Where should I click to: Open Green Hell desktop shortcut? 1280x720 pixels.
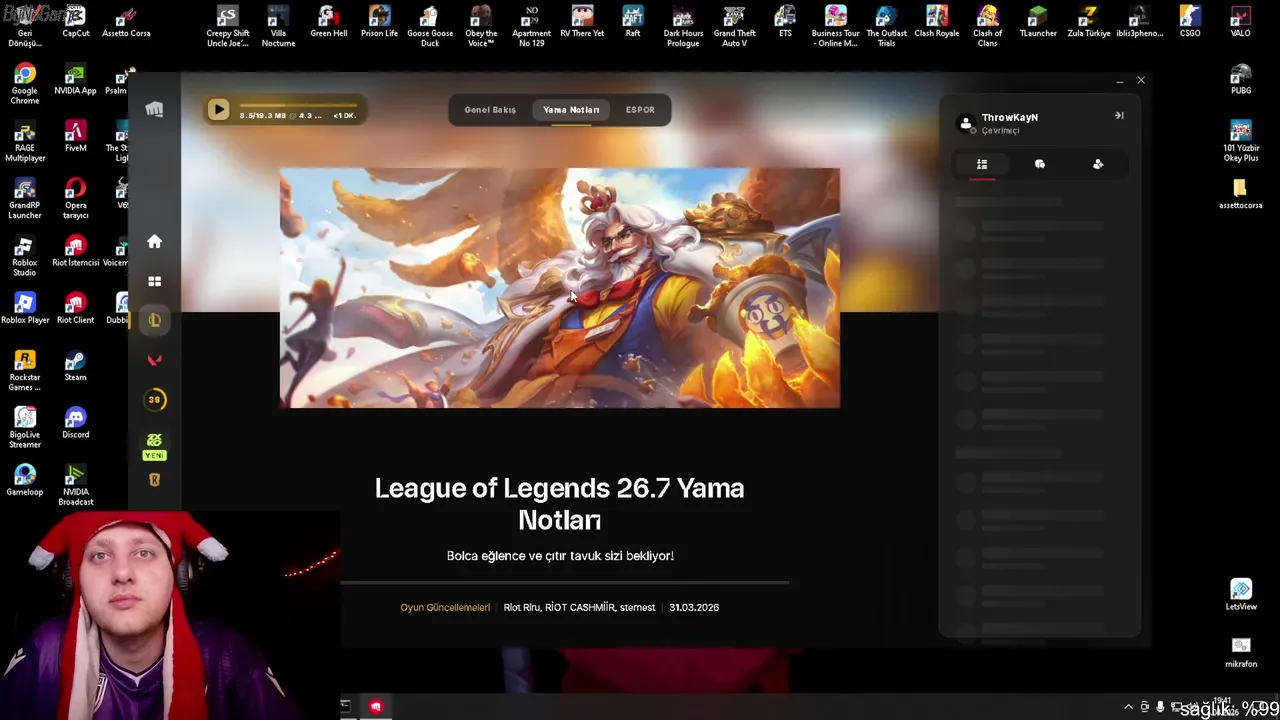328,22
